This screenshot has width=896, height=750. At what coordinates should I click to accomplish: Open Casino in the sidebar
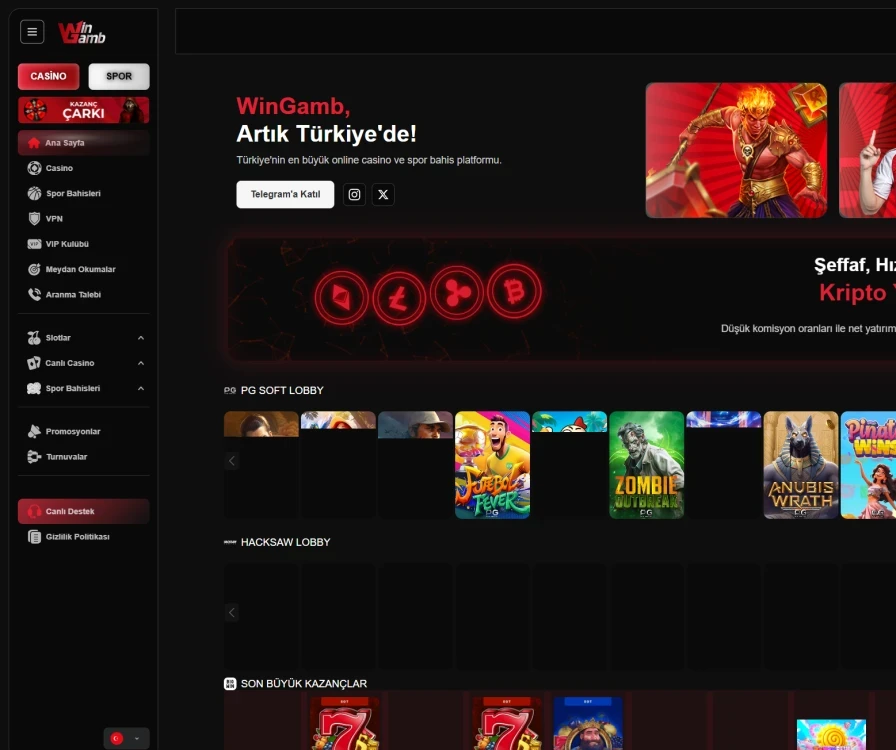tap(83, 168)
